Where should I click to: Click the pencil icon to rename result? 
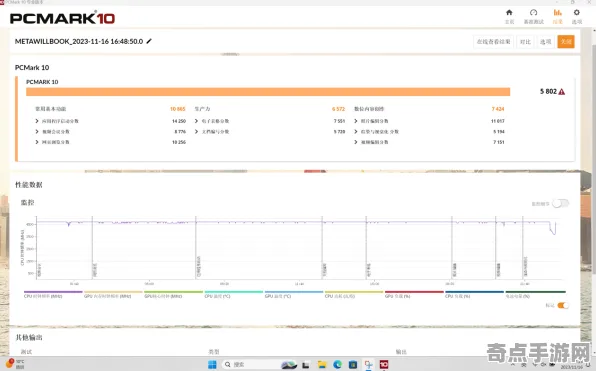tap(149, 41)
